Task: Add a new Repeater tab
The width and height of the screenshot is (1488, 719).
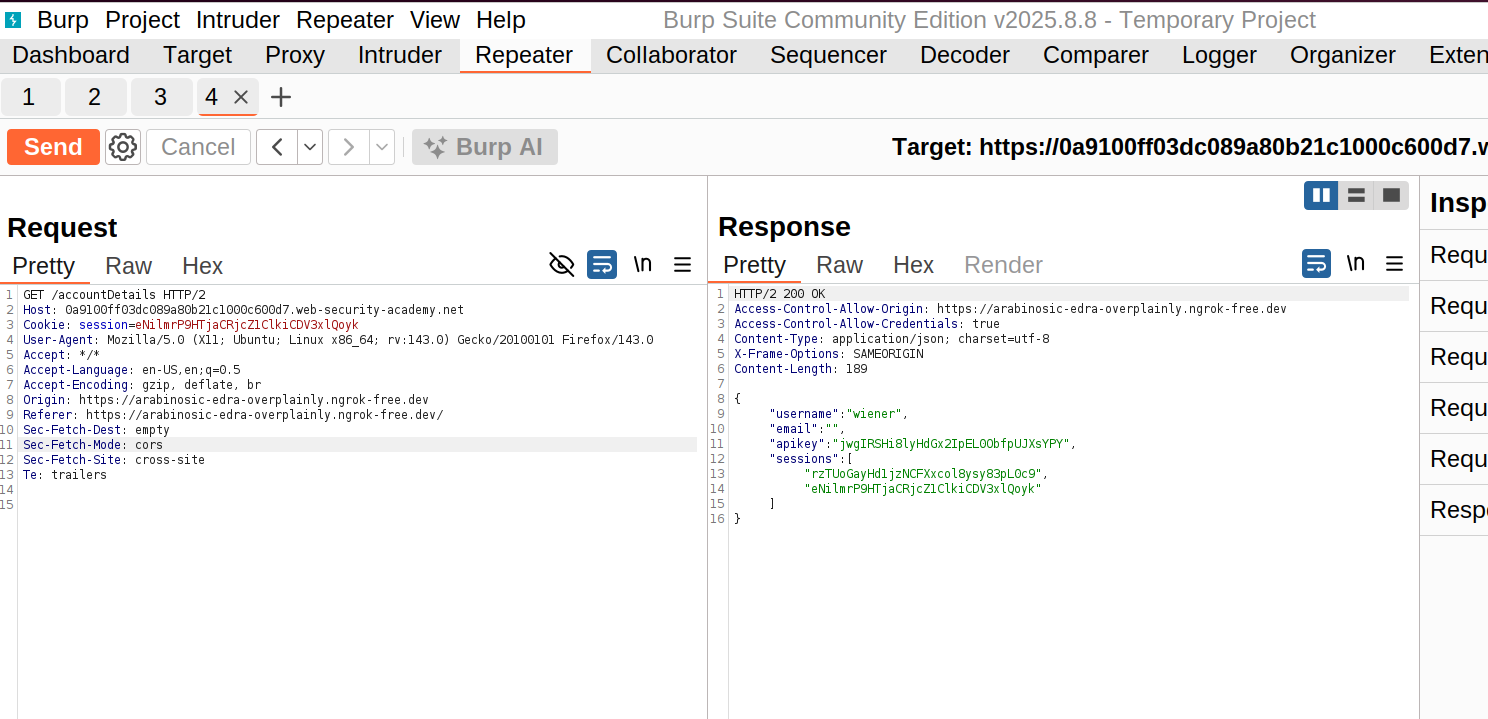Action: coord(281,97)
